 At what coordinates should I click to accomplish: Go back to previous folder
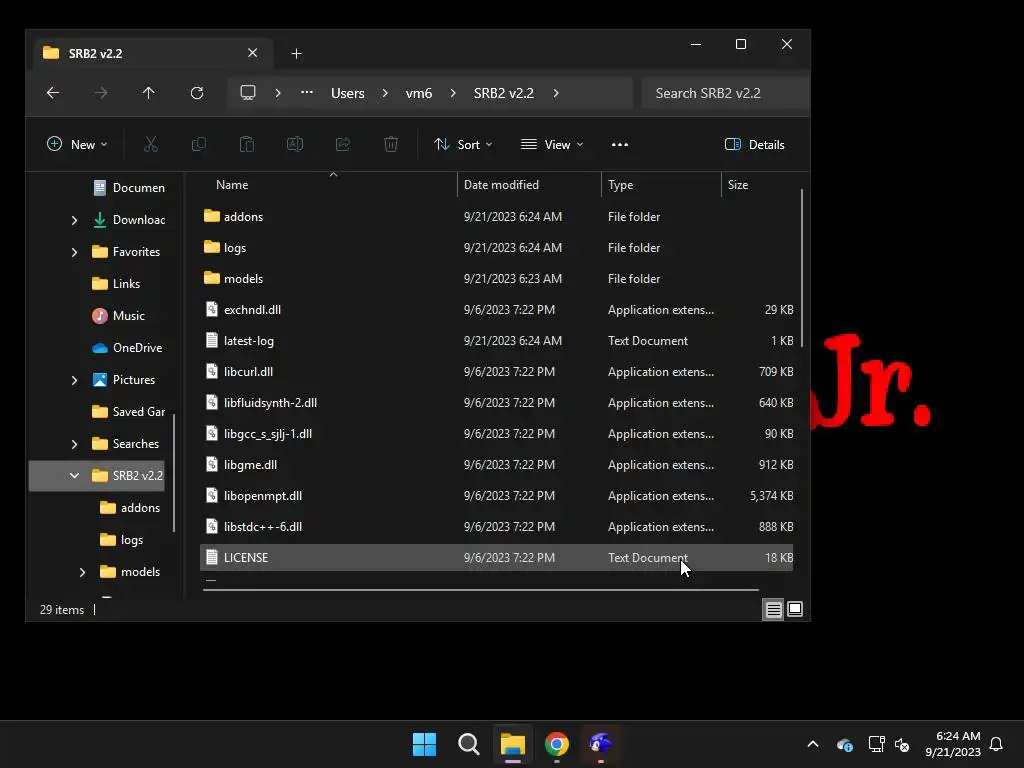(53, 93)
